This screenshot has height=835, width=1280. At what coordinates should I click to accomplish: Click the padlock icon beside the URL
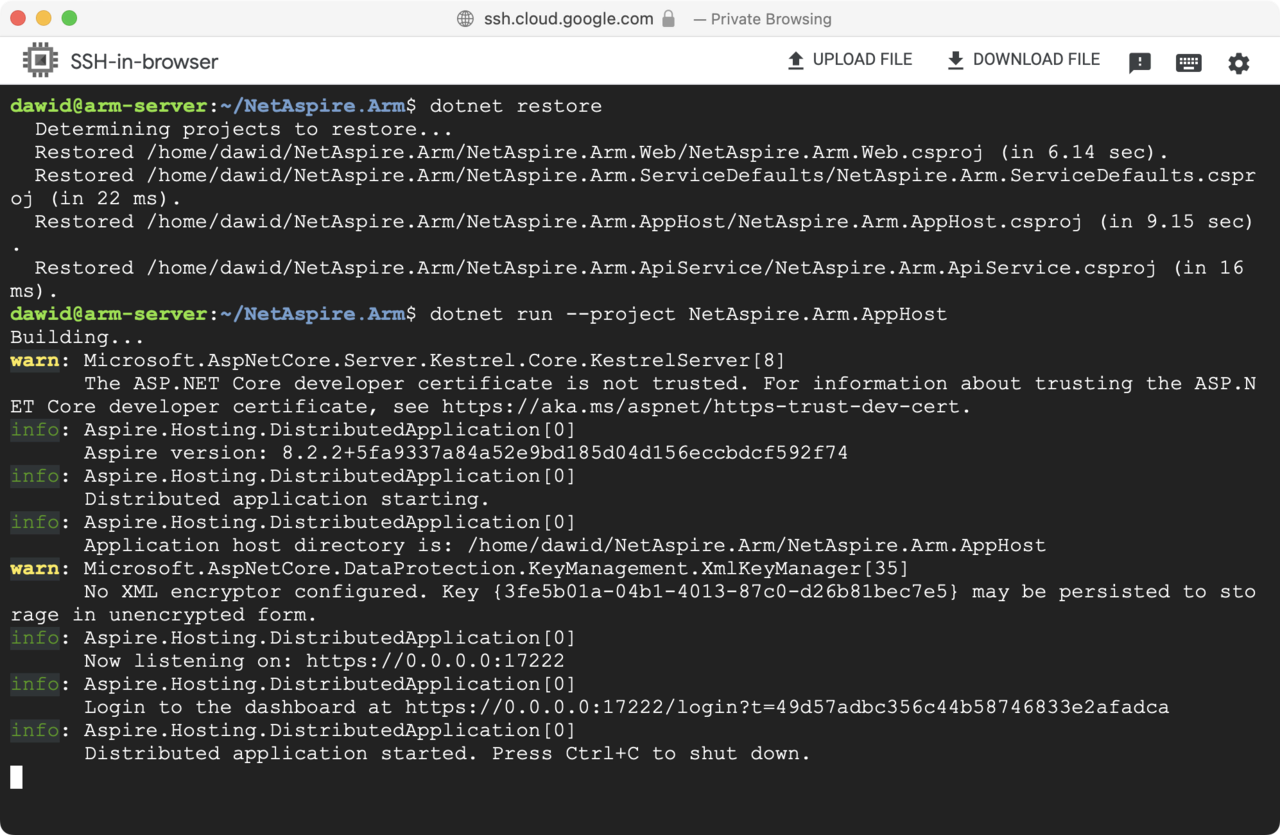[x=668, y=19]
